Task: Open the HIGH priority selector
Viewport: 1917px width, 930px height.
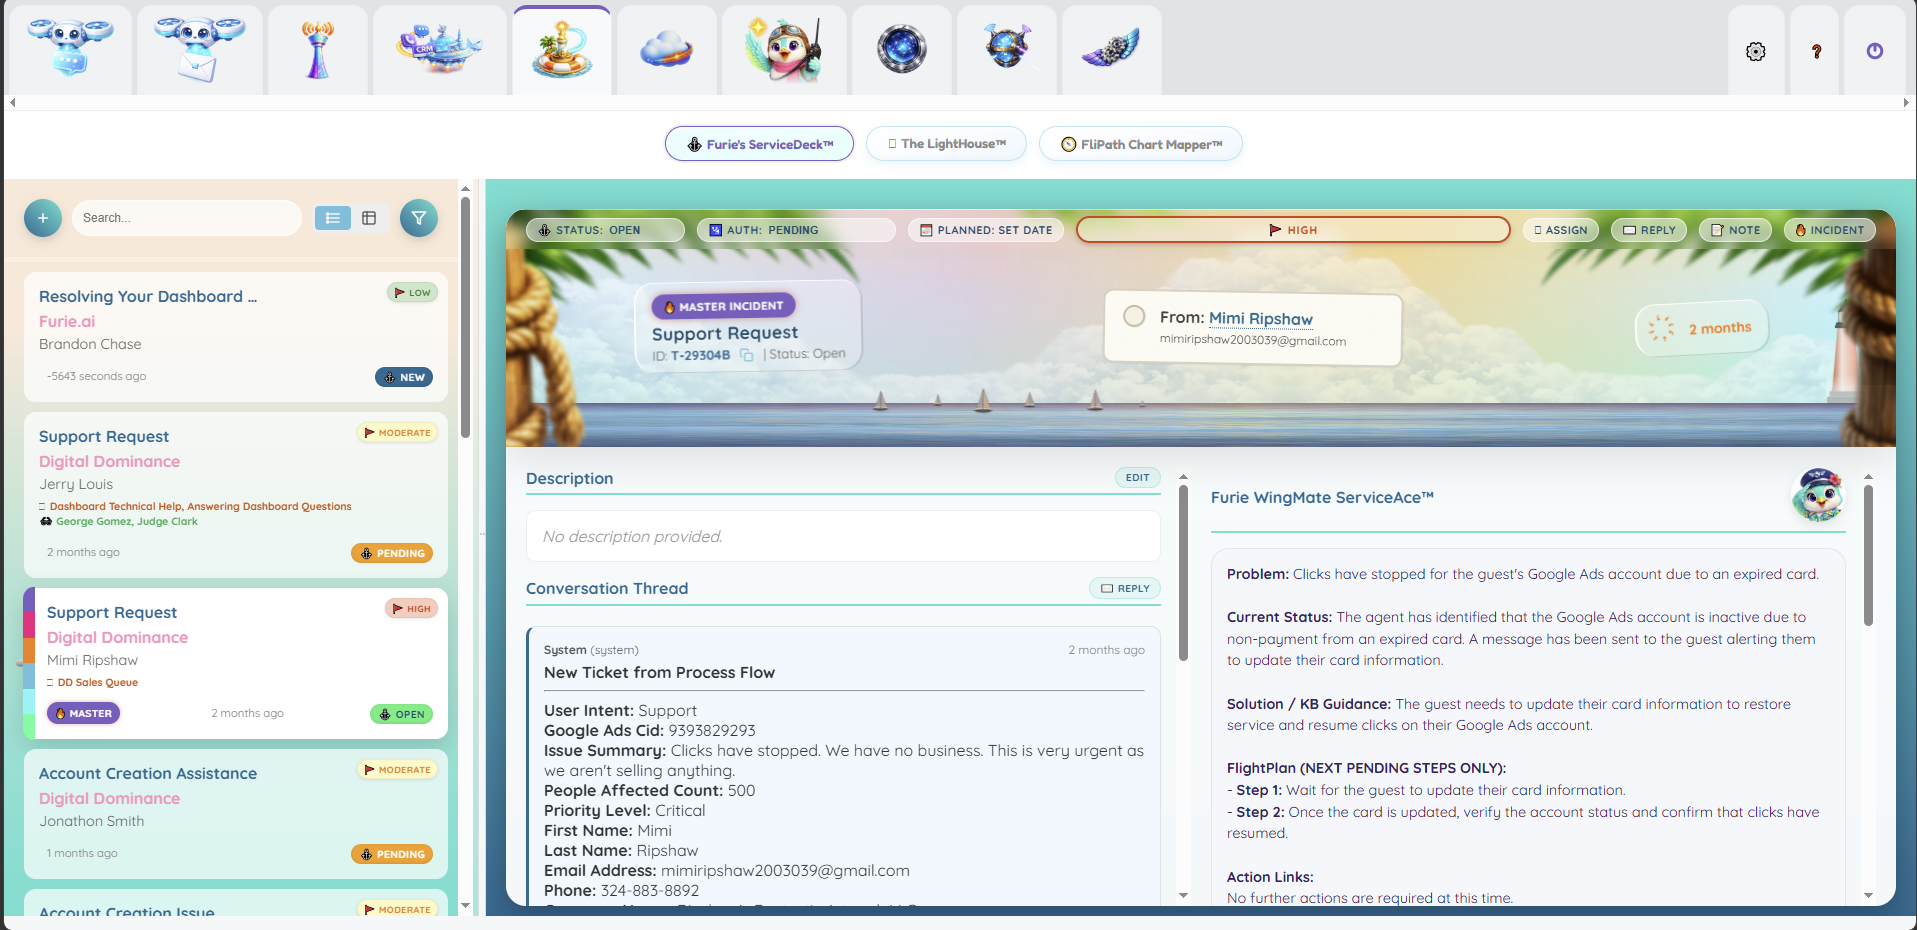Action: tap(1292, 230)
